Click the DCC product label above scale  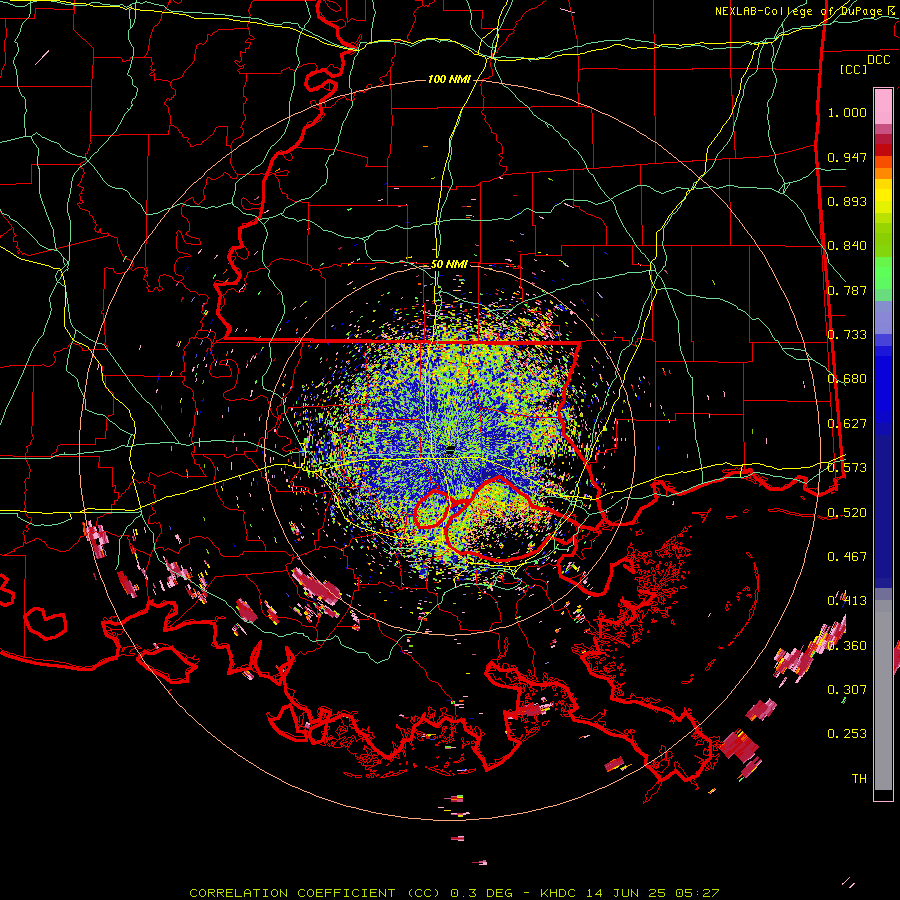(878, 60)
